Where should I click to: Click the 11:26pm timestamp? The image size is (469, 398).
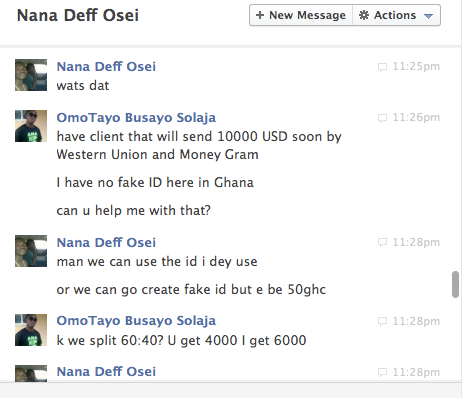point(416,117)
